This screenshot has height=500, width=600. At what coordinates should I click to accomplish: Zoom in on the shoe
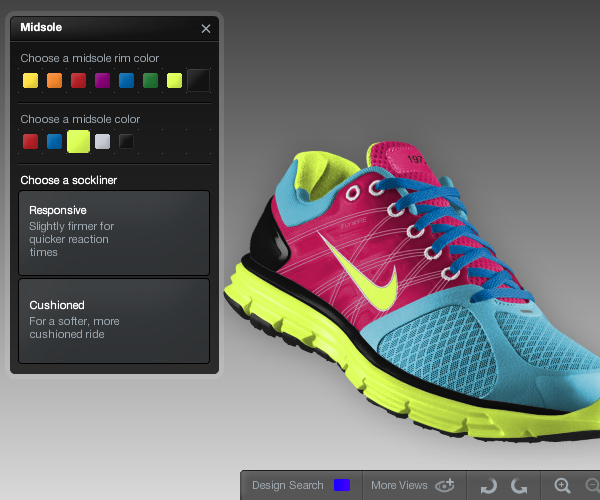[x=562, y=485]
